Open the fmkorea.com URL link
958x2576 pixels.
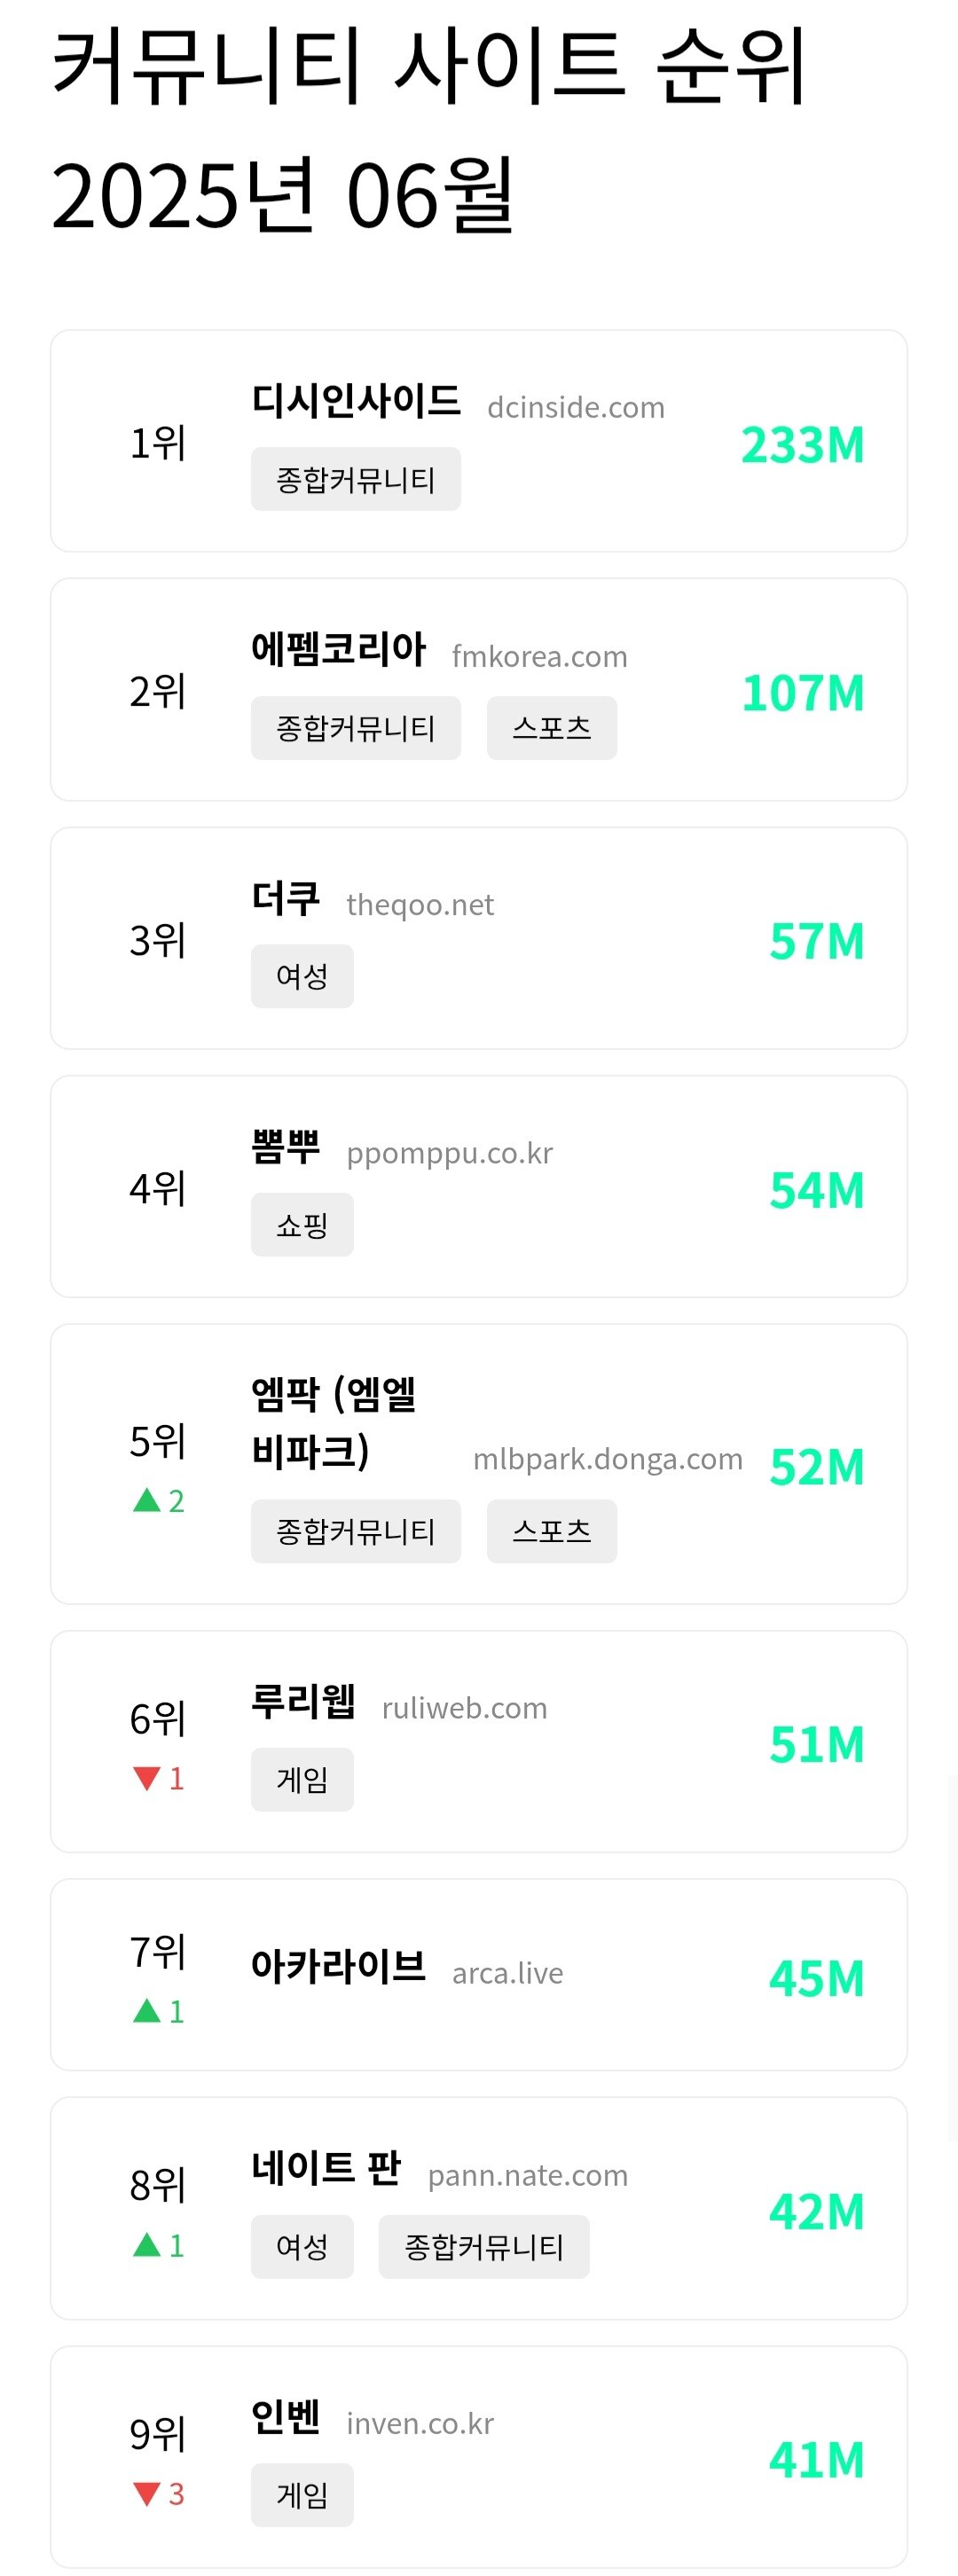[x=539, y=656]
